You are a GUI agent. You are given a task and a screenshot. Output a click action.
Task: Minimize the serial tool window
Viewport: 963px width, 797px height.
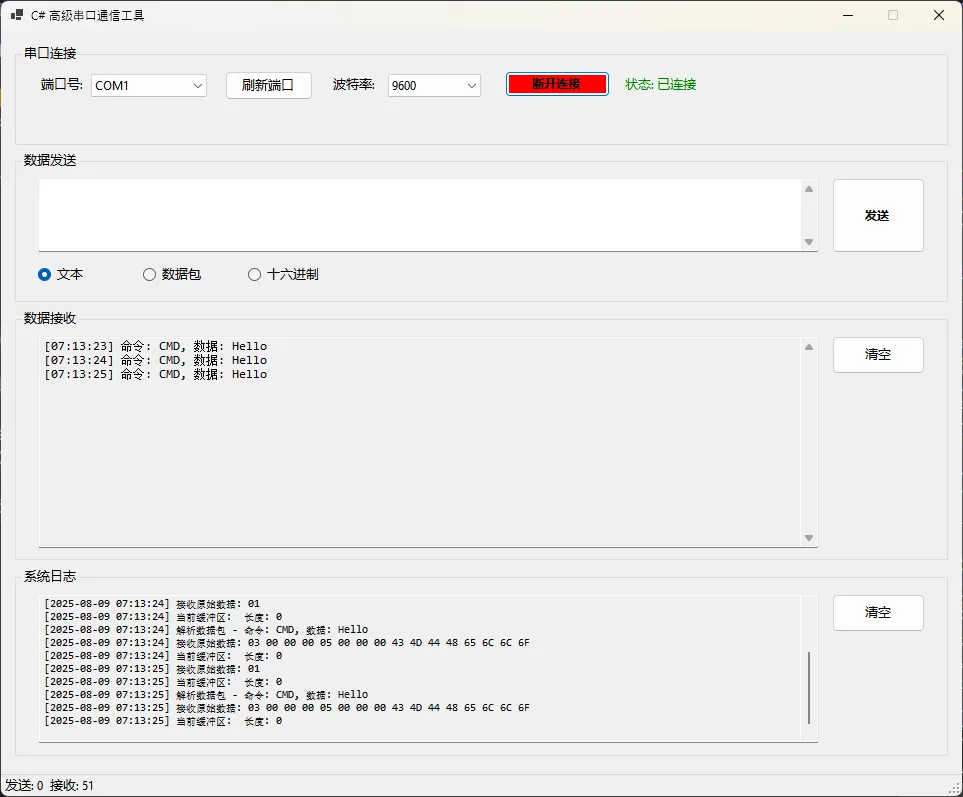(848, 15)
